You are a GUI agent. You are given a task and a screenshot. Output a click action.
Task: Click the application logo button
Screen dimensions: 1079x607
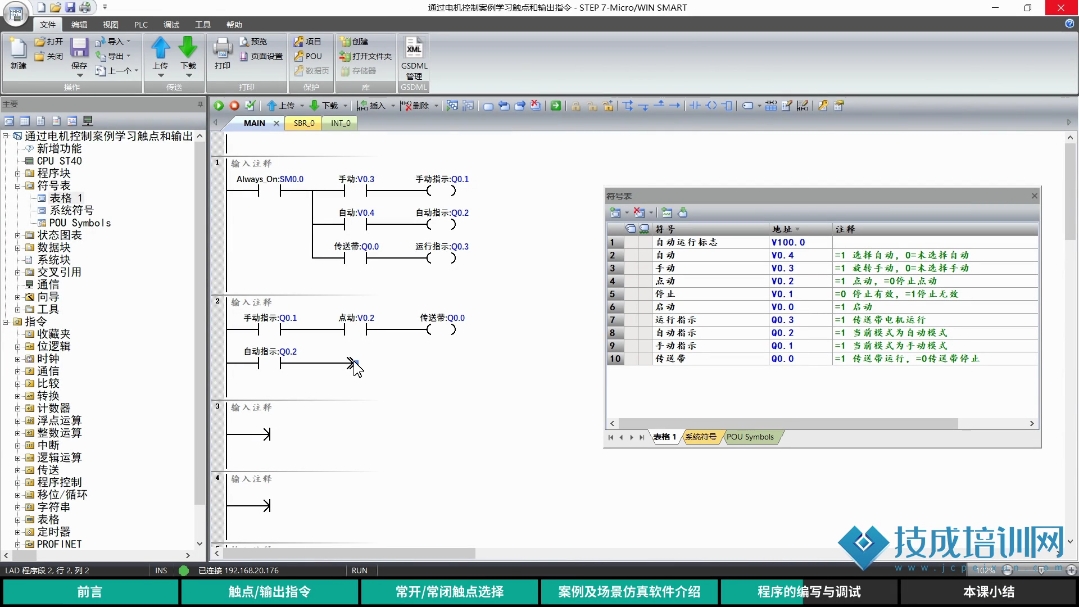click(16, 13)
